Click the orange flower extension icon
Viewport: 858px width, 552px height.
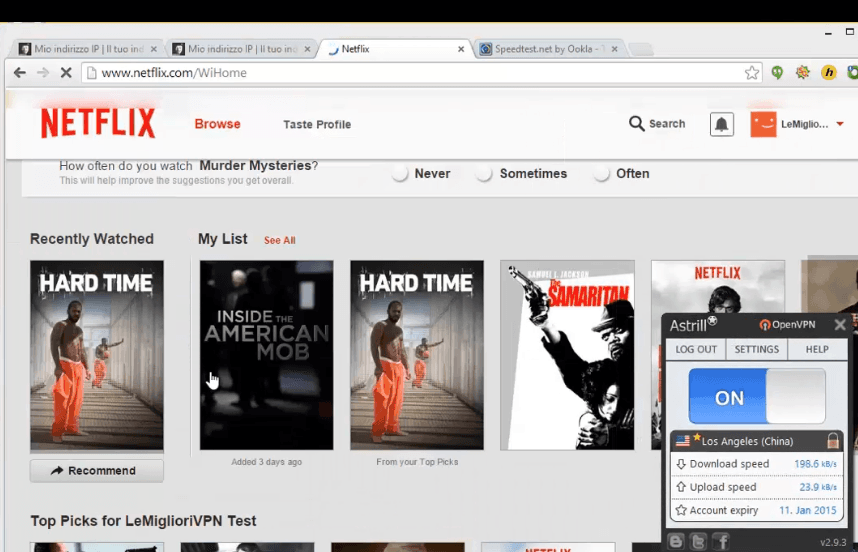(x=803, y=72)
